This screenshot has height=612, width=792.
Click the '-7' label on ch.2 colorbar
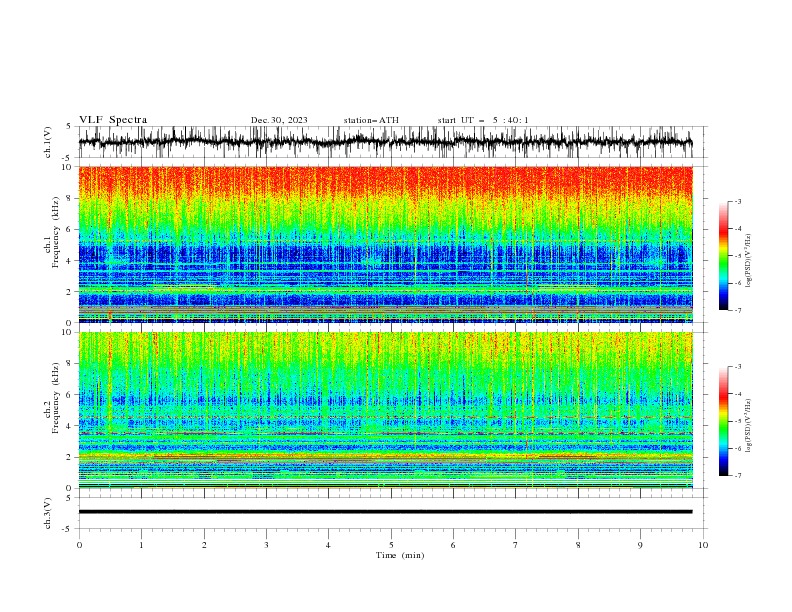pos(737,475)
